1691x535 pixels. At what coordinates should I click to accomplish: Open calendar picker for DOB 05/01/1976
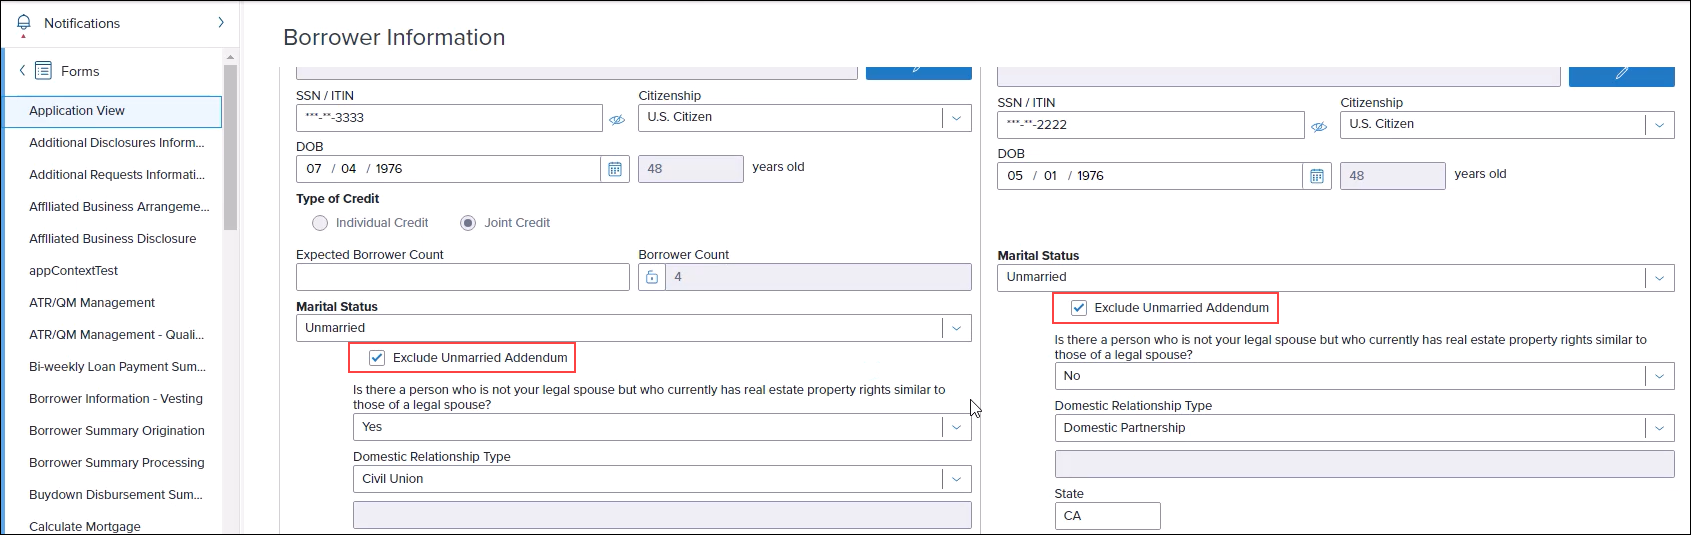click(1317, 176)
